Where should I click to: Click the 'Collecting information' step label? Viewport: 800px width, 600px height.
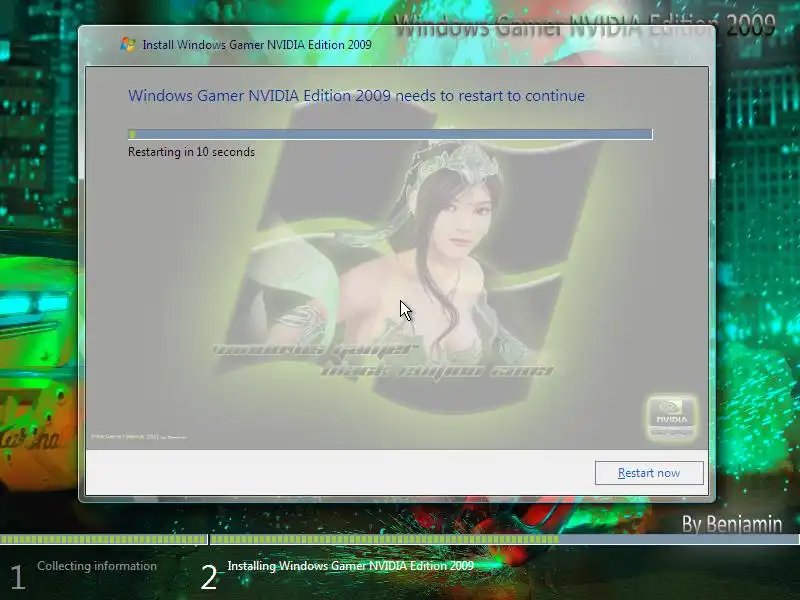[x=97, y=566]
